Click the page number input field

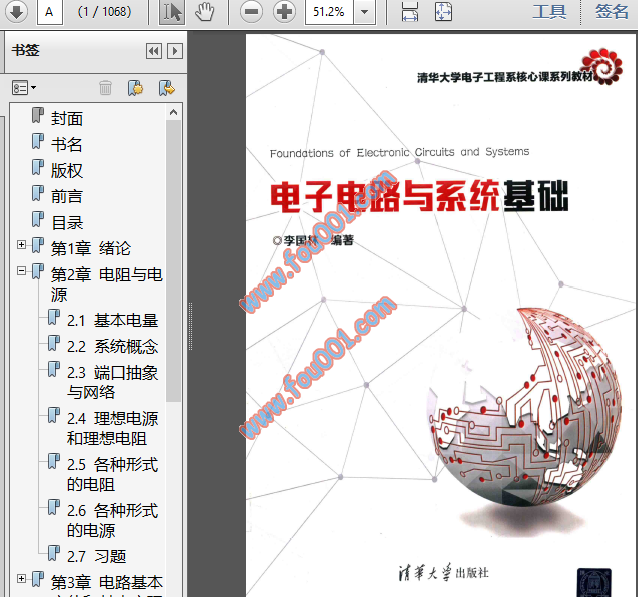point(49,12)
